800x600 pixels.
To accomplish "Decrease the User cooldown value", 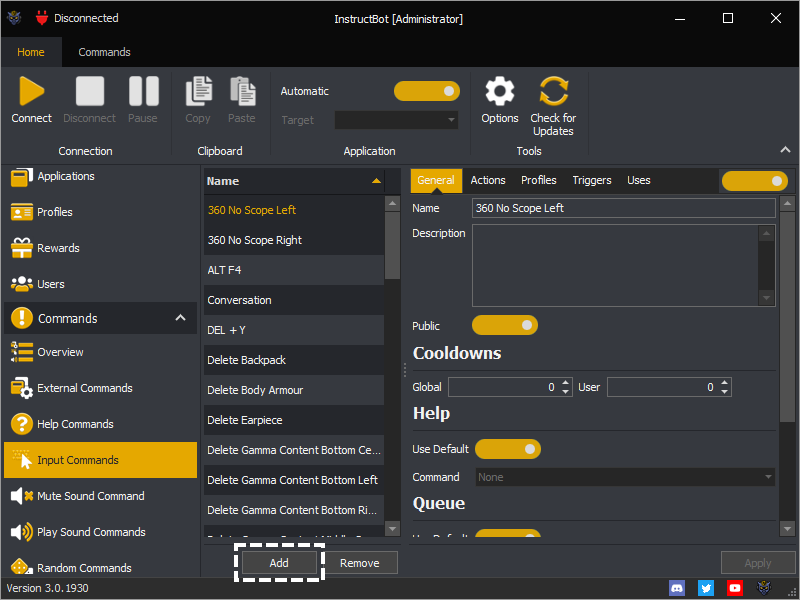I will click(724, 391).
